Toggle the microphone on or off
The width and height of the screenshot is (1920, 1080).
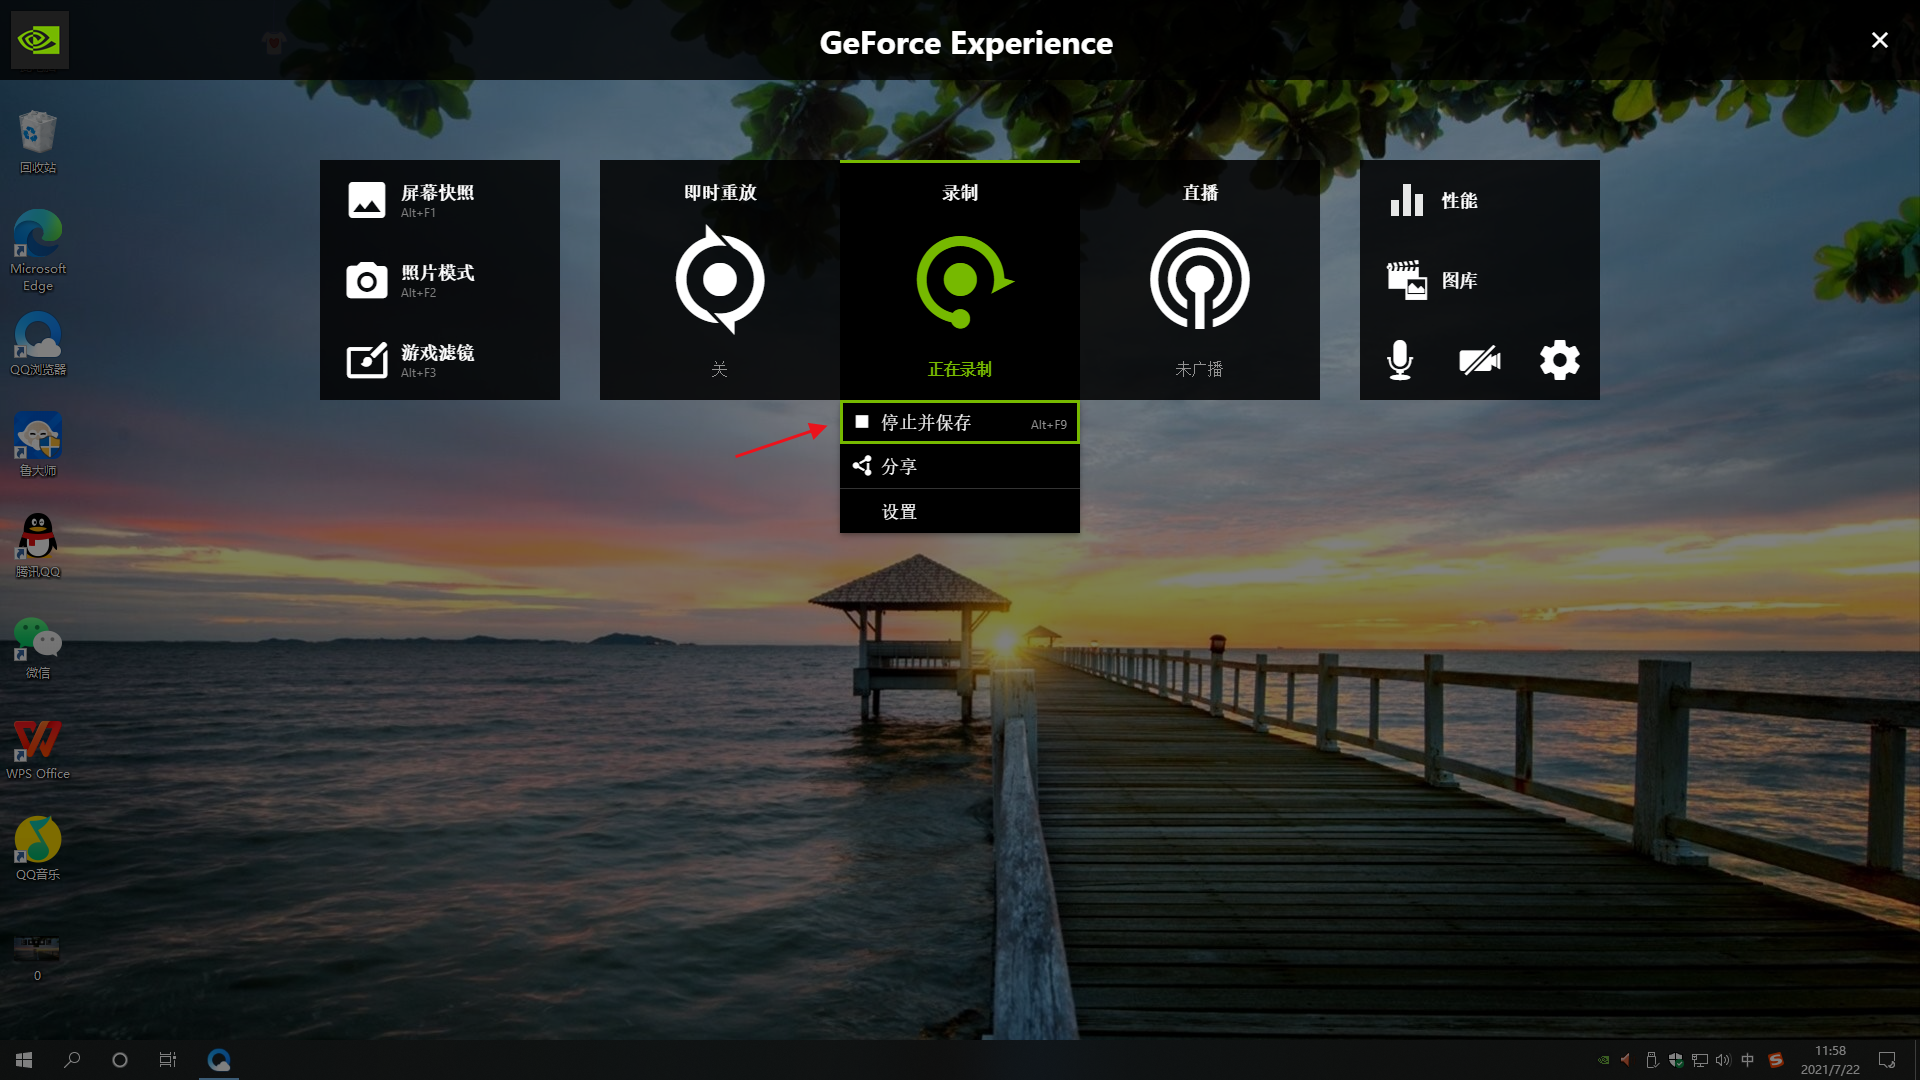(x=1400, y=360)
